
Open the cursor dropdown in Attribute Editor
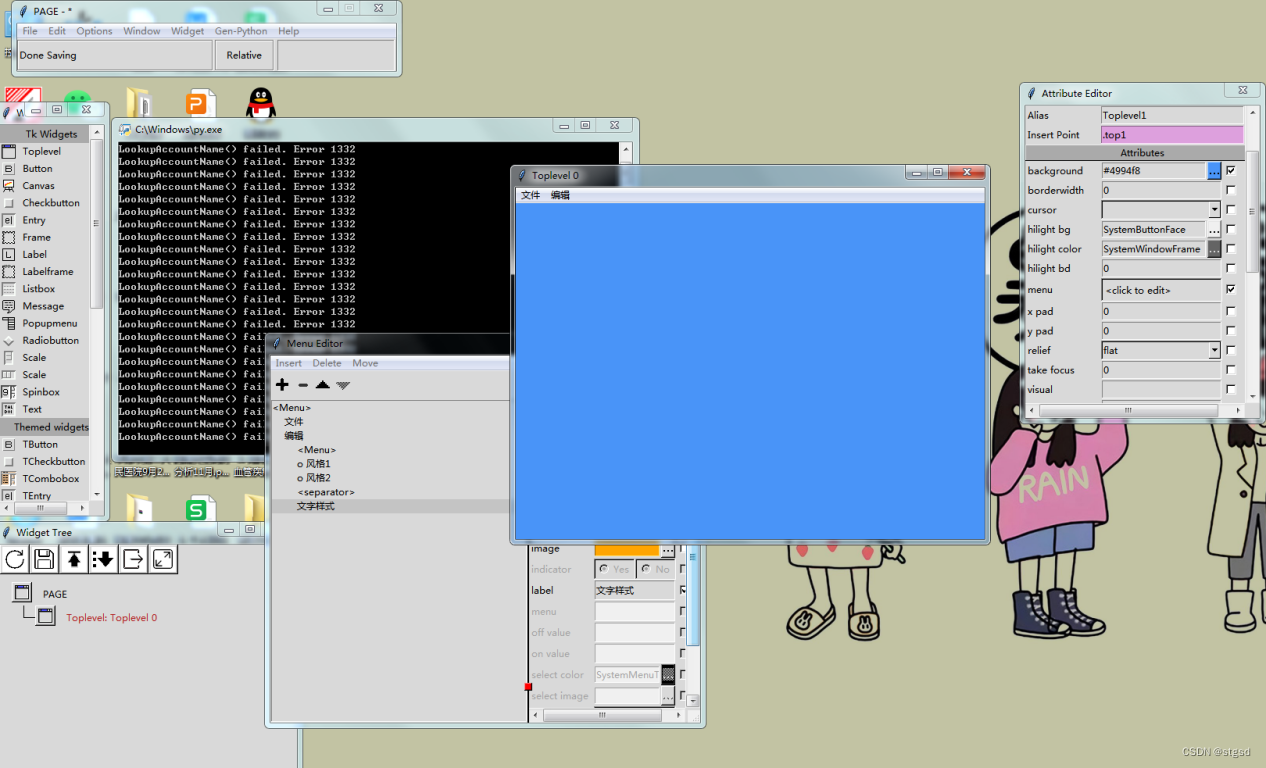(1214, 210)
